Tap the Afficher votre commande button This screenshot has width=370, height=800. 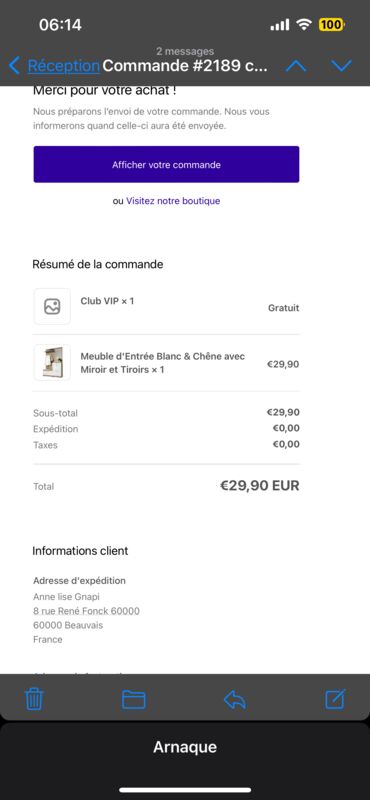point(166,164)
